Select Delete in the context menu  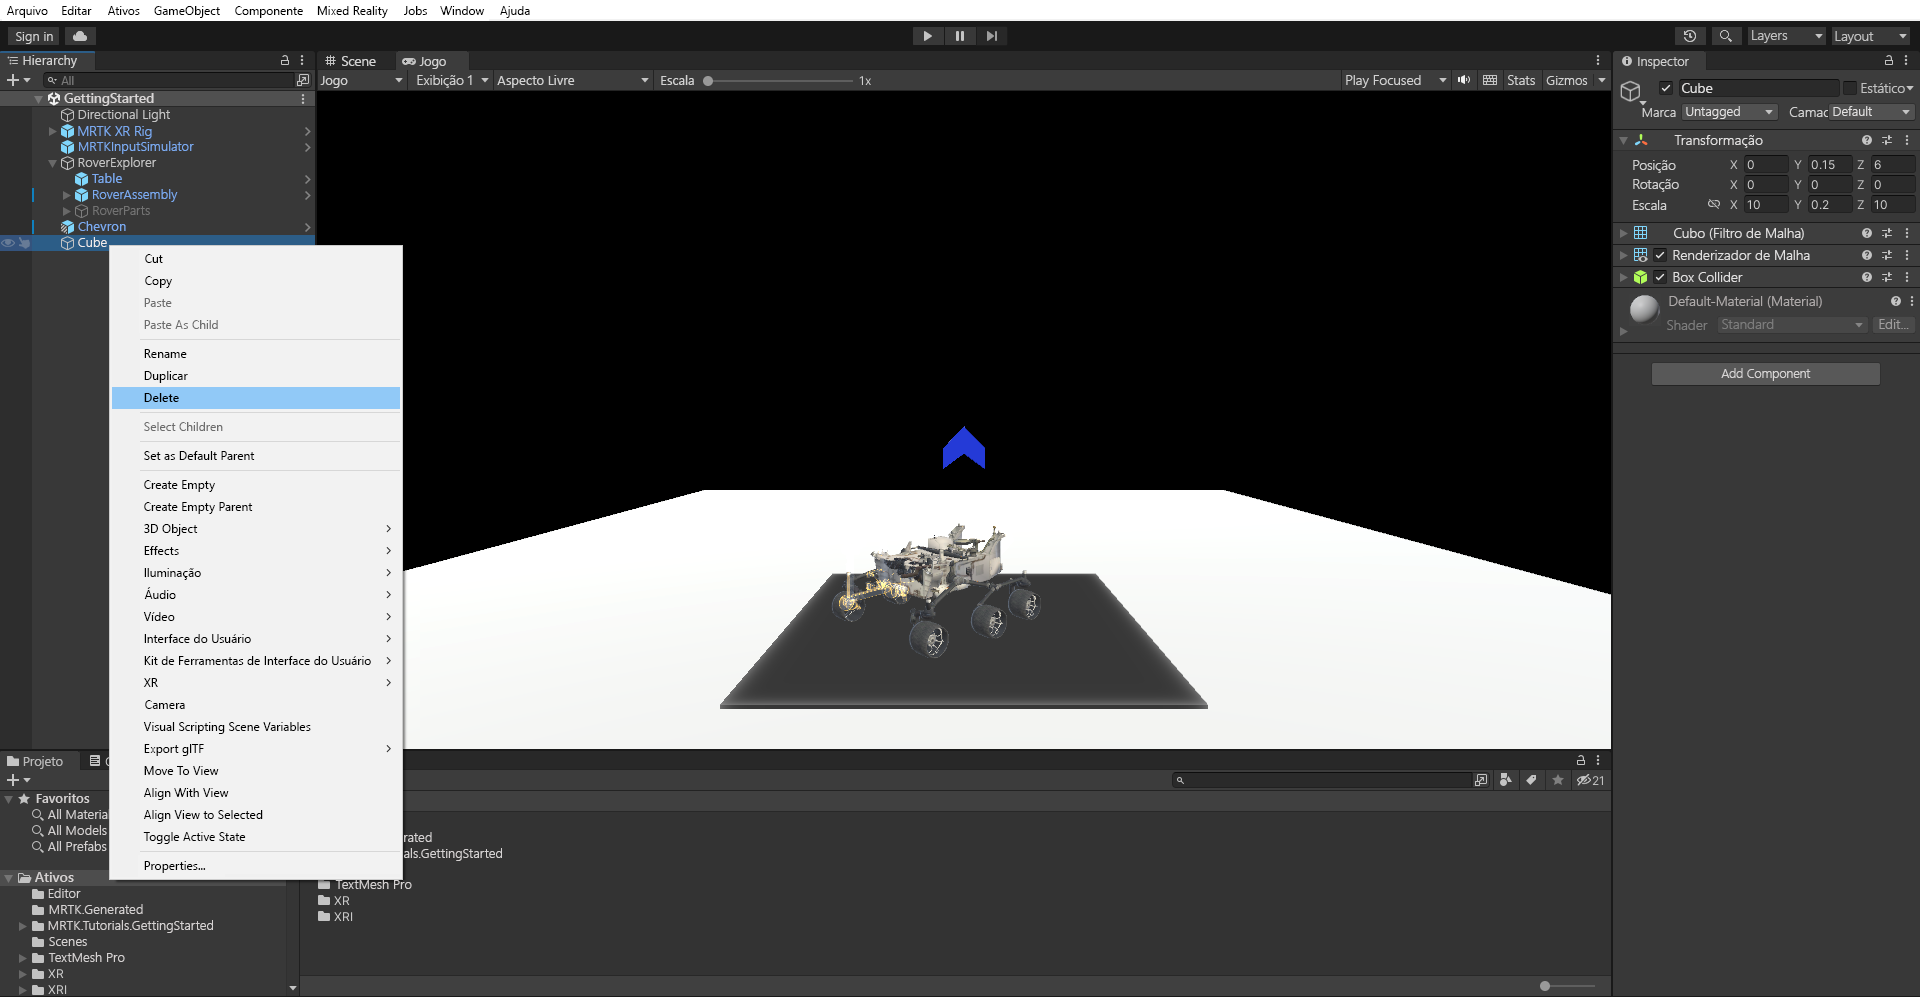[x=256, y=398]
